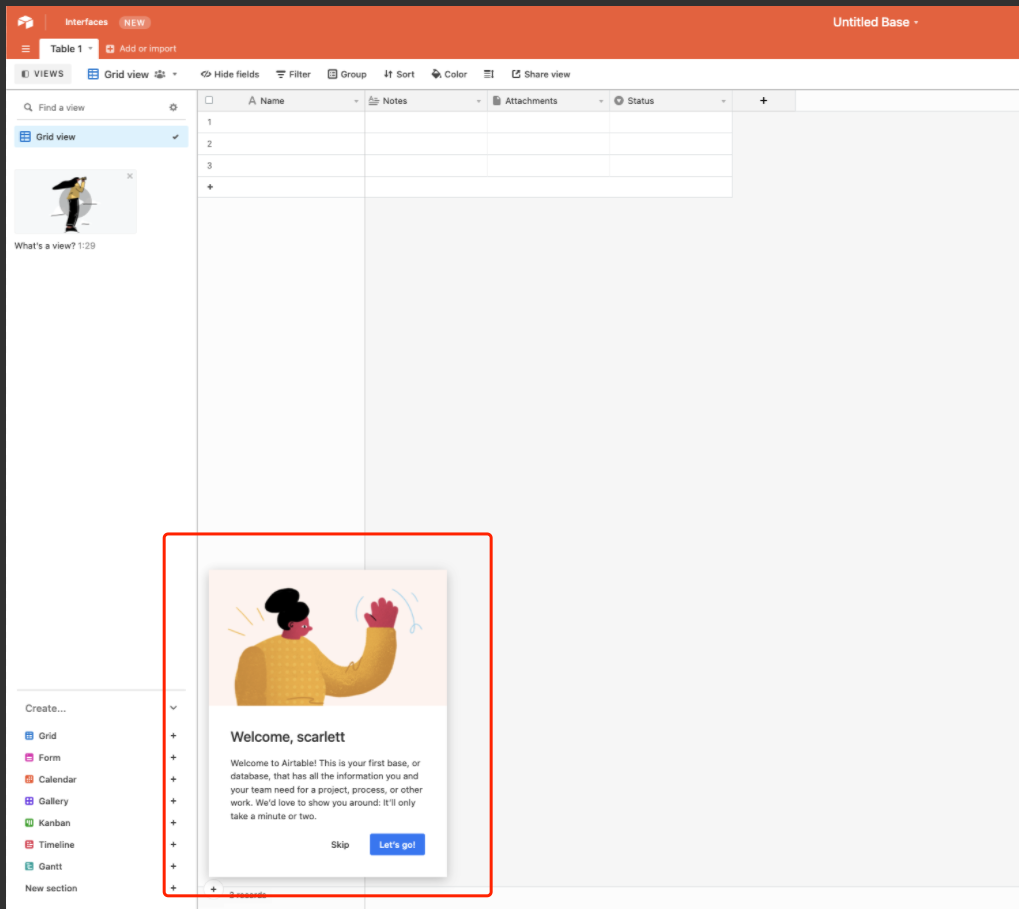This screenshot has height=909, width=1019.
Task: Click the Notes column header
Action: pyautogui.click(x=426, y=101)
